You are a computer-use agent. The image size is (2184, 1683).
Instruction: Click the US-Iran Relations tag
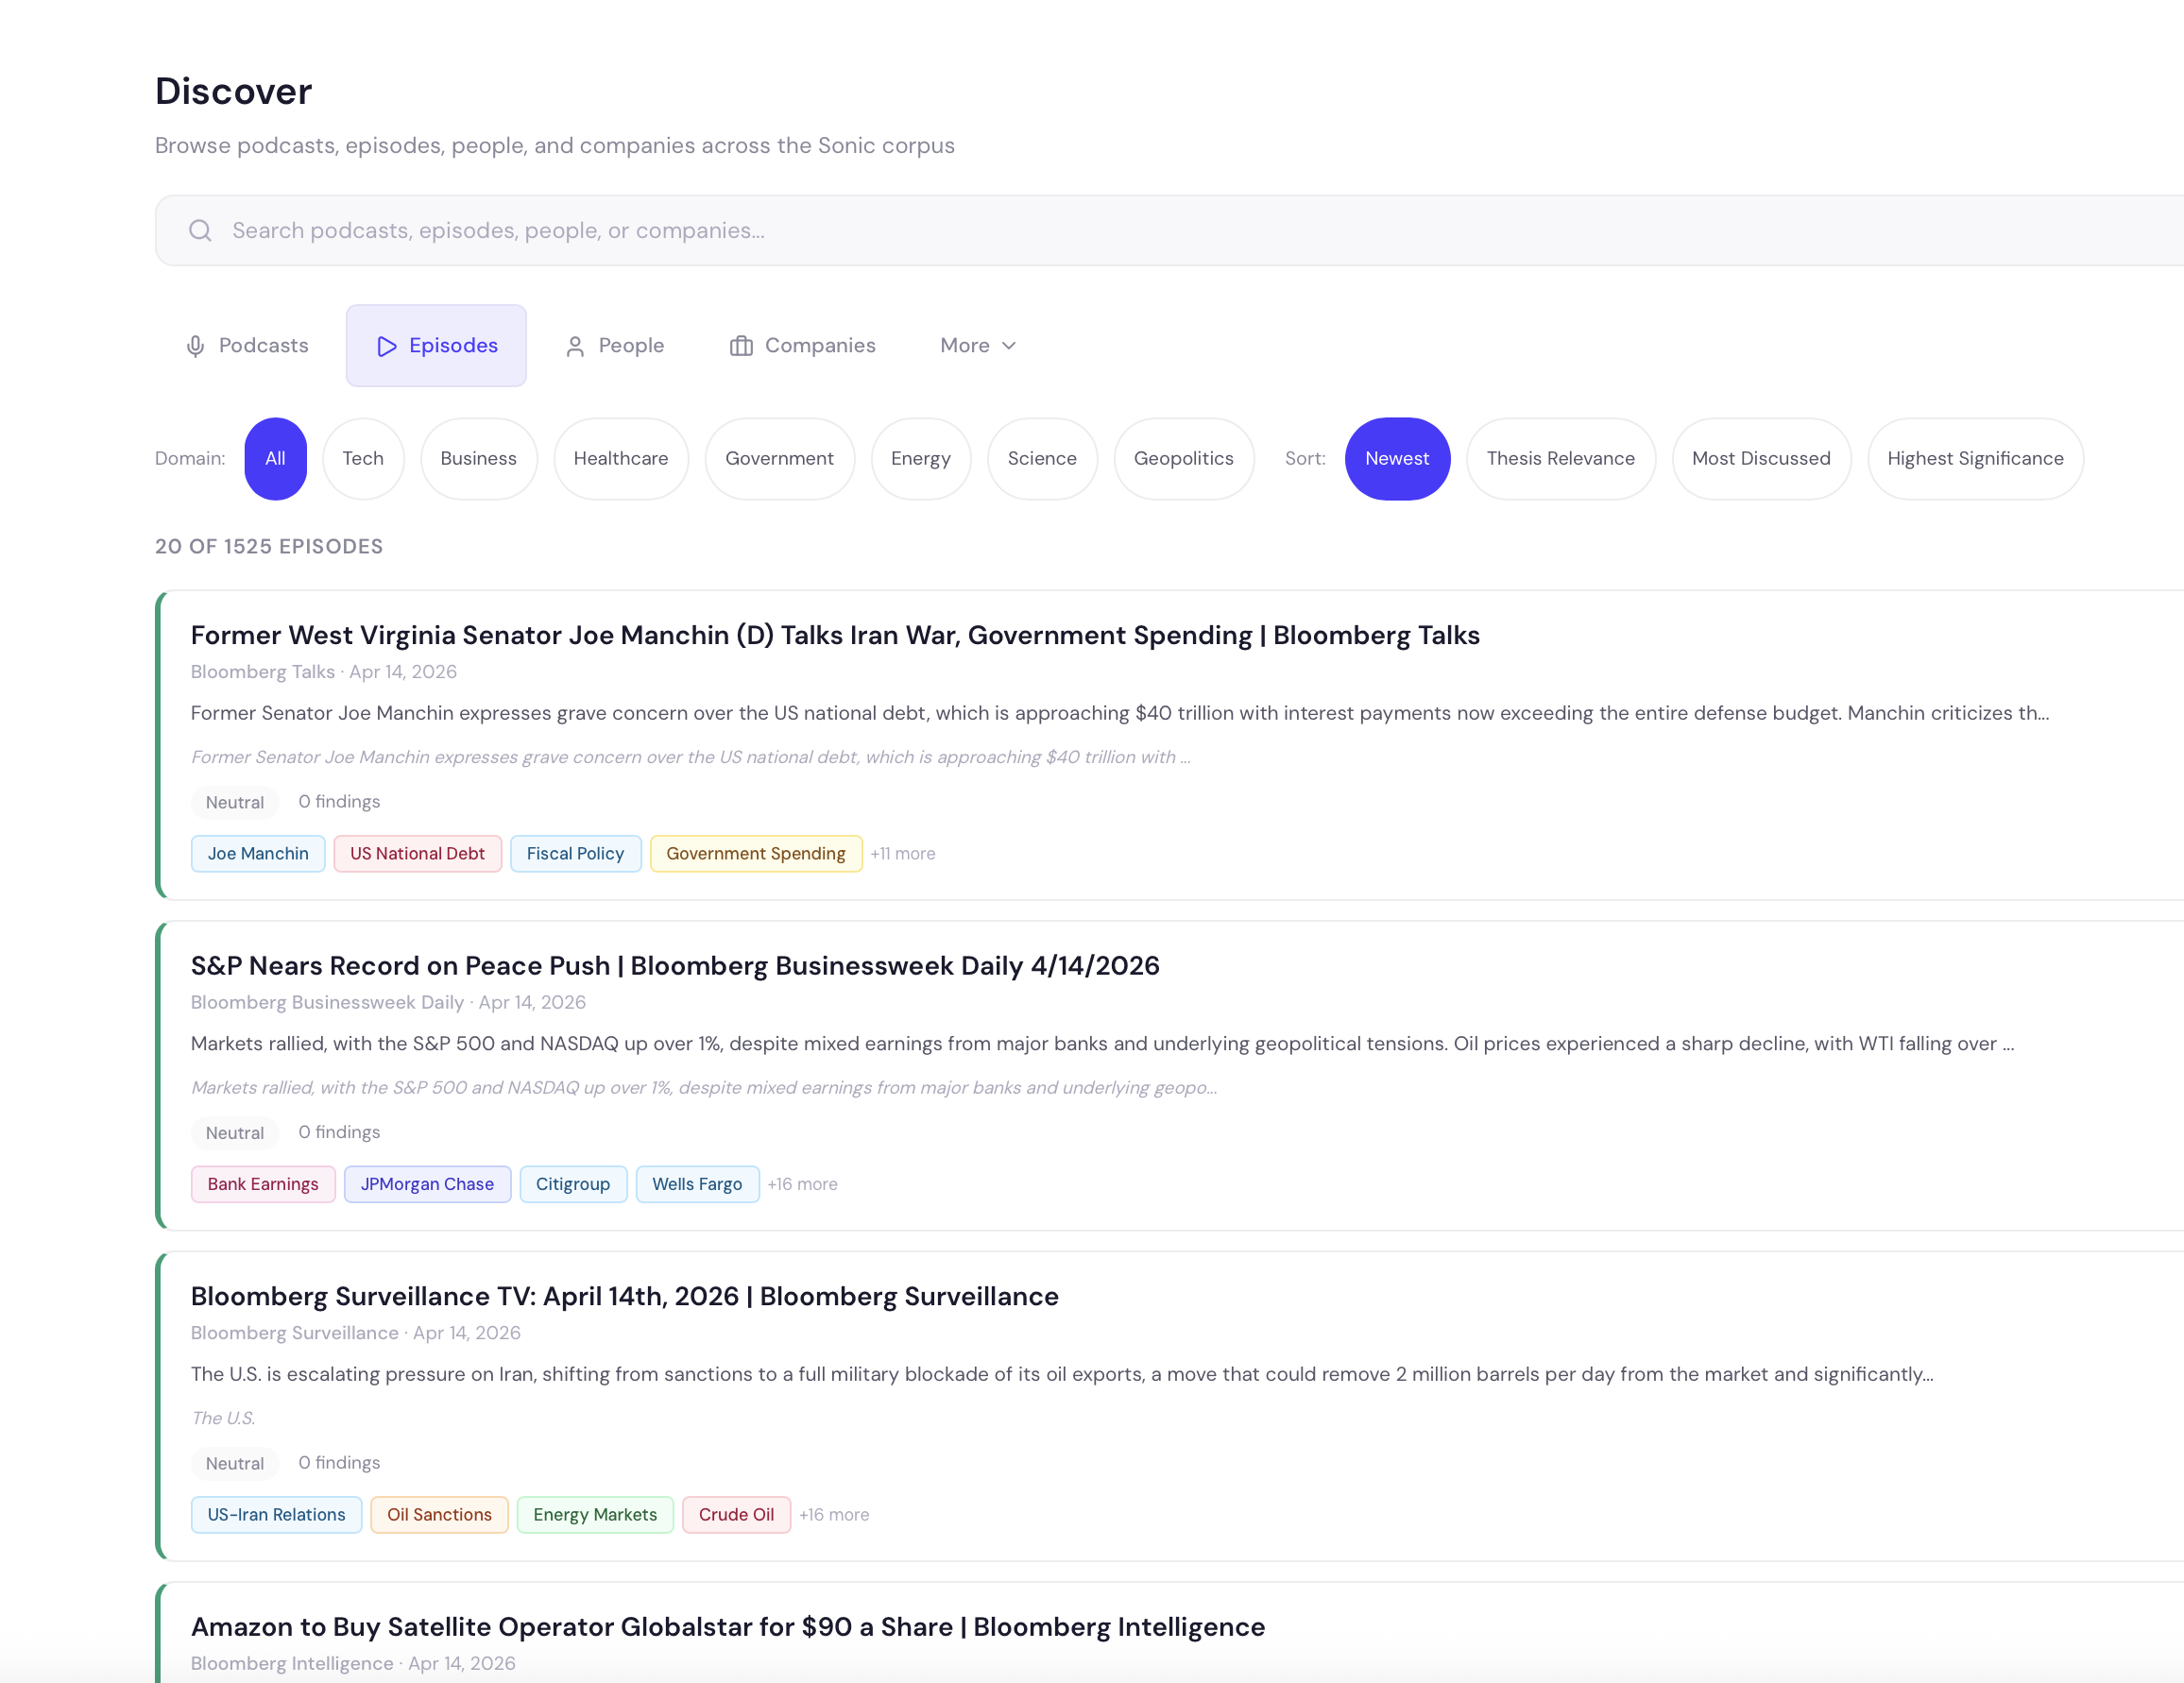pos(276,1515)
